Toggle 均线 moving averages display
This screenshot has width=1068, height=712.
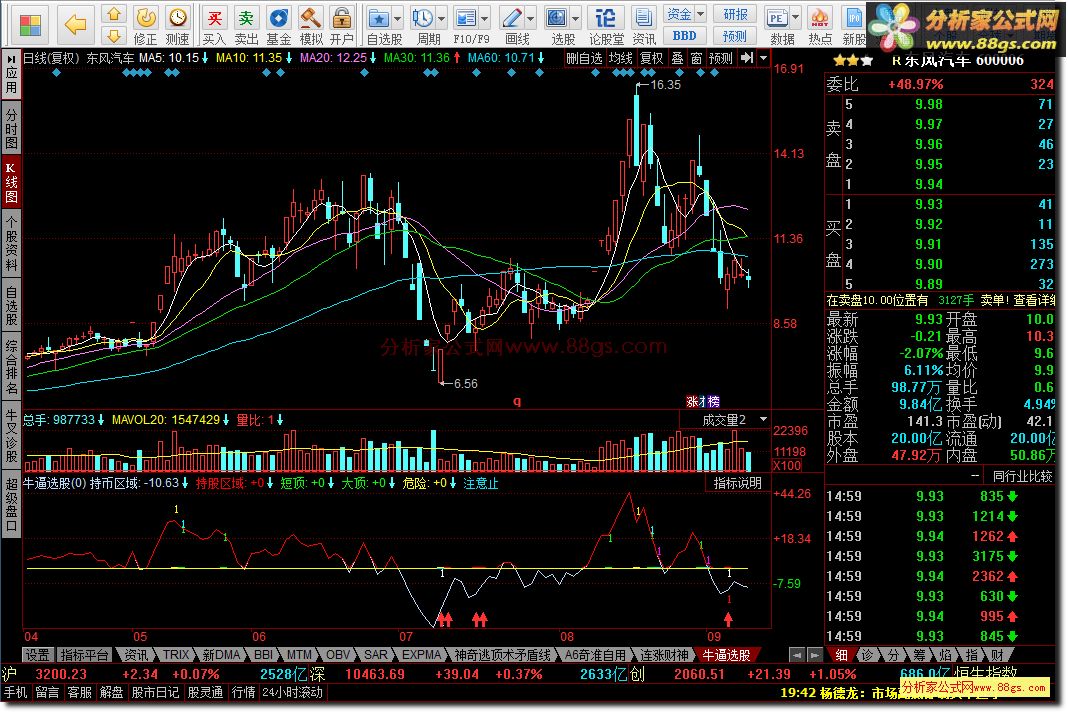(x=621, y=58)
